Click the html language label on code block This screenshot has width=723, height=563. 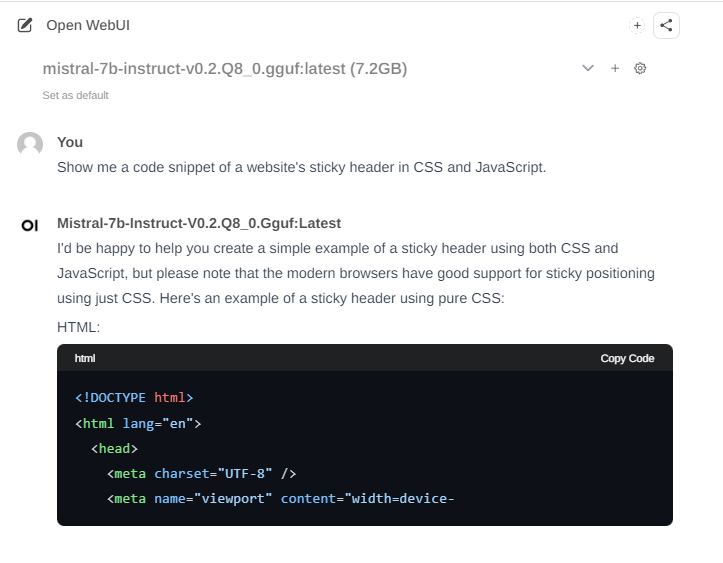click(x=85, y=358)
